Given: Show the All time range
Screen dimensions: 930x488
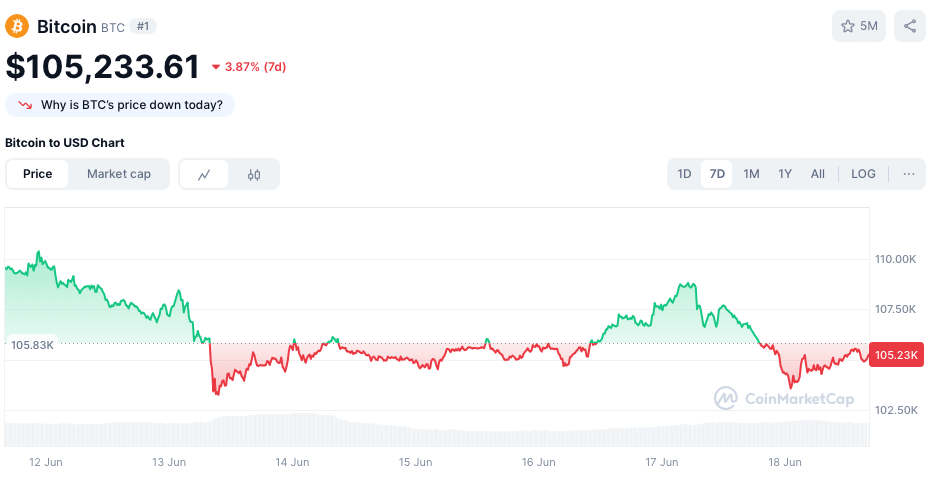Looking at the screenshot, I should [x=818, y=174].
